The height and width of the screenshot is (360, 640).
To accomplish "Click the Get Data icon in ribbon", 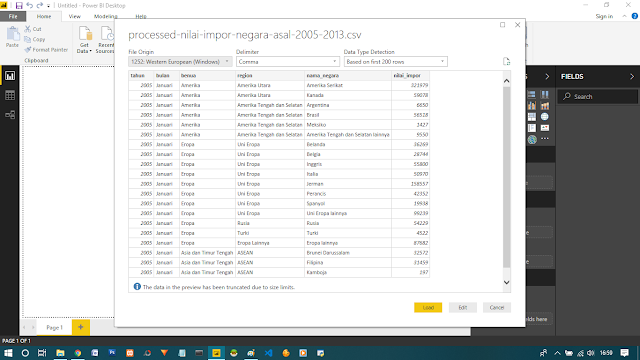I will pos(84,39).
